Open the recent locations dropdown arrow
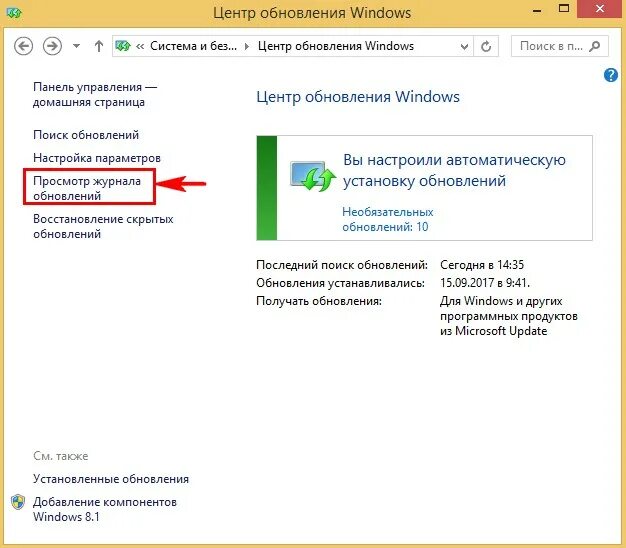Image resolution: width=626 pixels, height=548 pixels. click(76, 46)
